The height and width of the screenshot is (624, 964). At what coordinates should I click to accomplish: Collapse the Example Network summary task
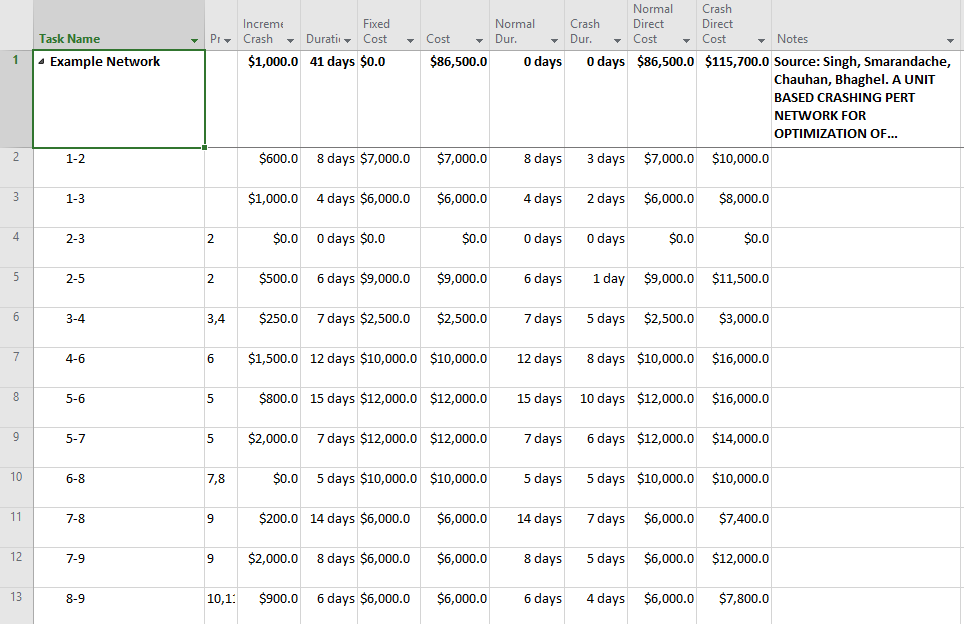[41, 61]
